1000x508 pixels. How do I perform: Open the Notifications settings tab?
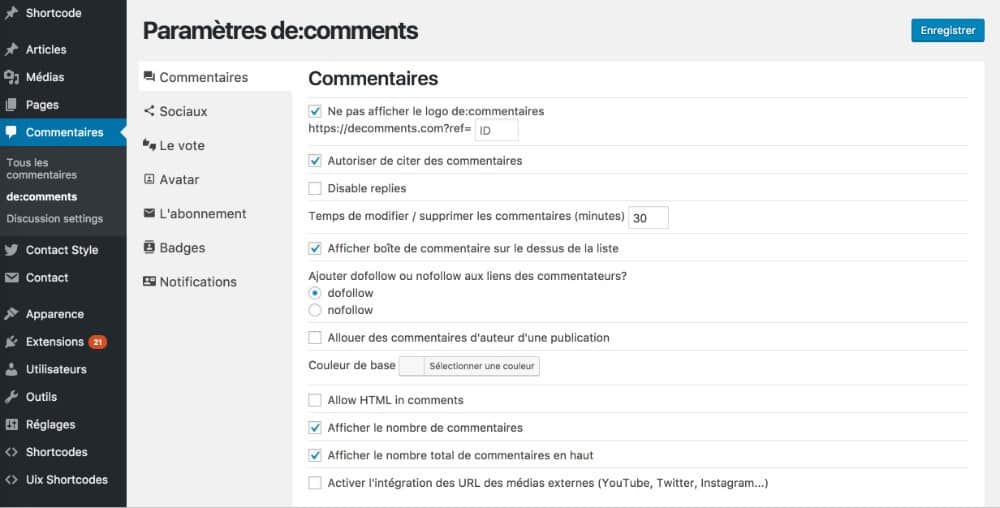(215, 282)
